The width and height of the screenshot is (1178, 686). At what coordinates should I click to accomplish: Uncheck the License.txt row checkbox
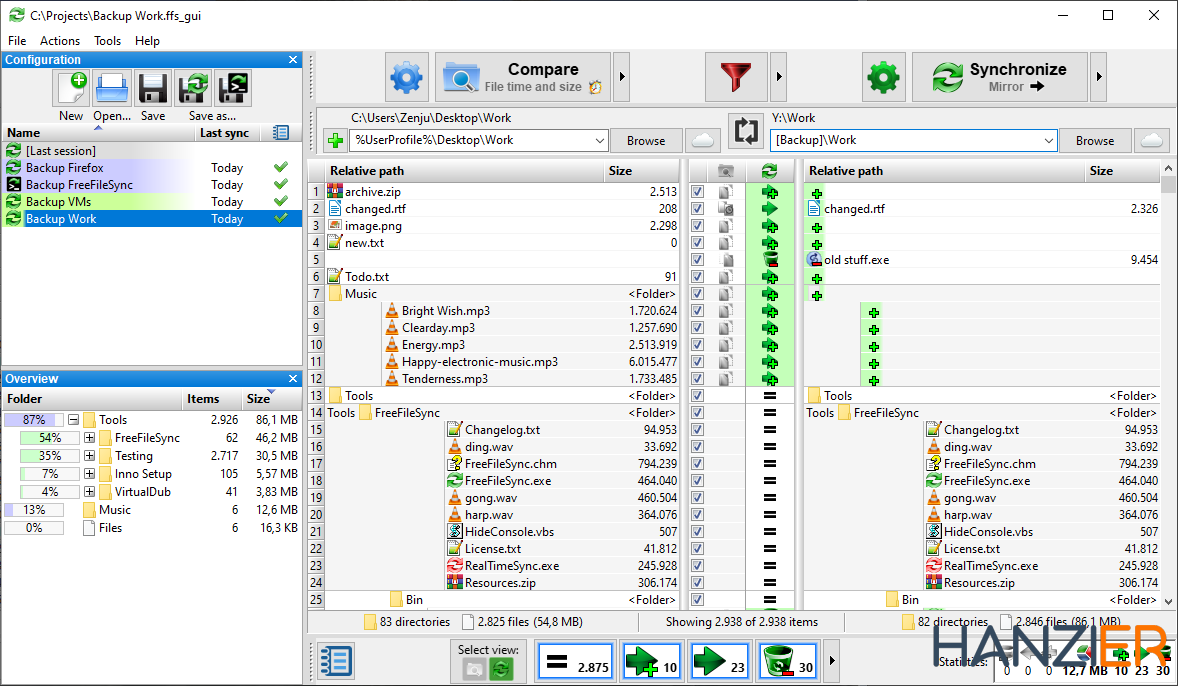(x=698, y=548)
